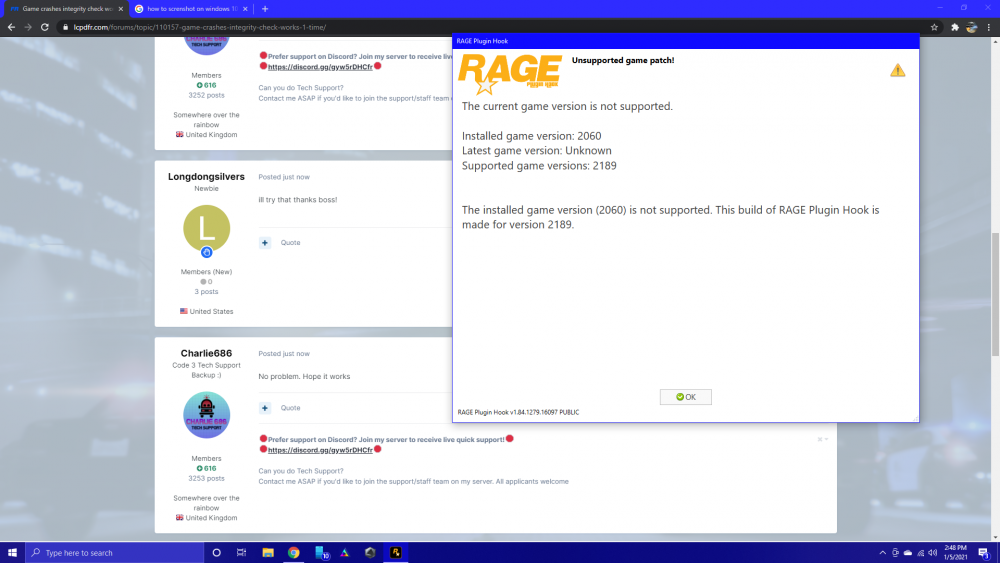
Task: Open the discord.gg link in the top signature
Action: tap(320, 67)
